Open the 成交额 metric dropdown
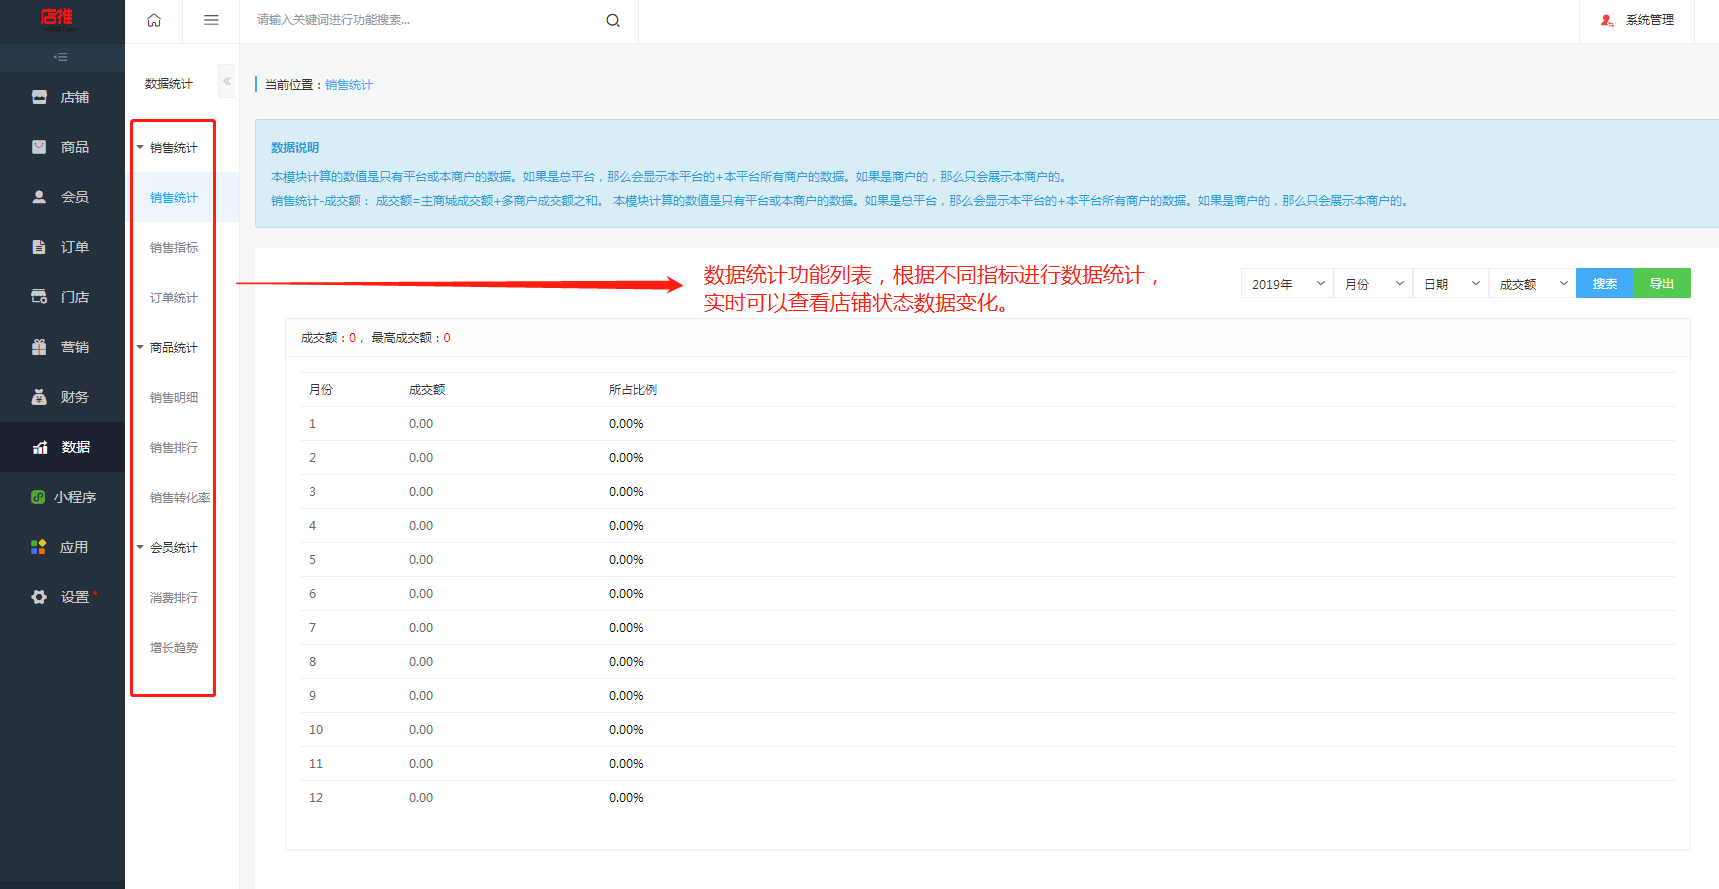The width and height of the screenshot is (1719, 889). click(x=1533, y=283)
